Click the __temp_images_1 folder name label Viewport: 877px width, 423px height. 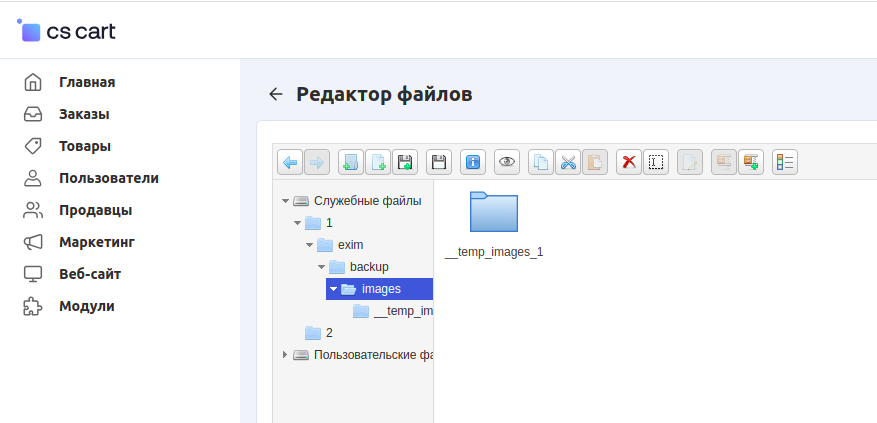494,252
